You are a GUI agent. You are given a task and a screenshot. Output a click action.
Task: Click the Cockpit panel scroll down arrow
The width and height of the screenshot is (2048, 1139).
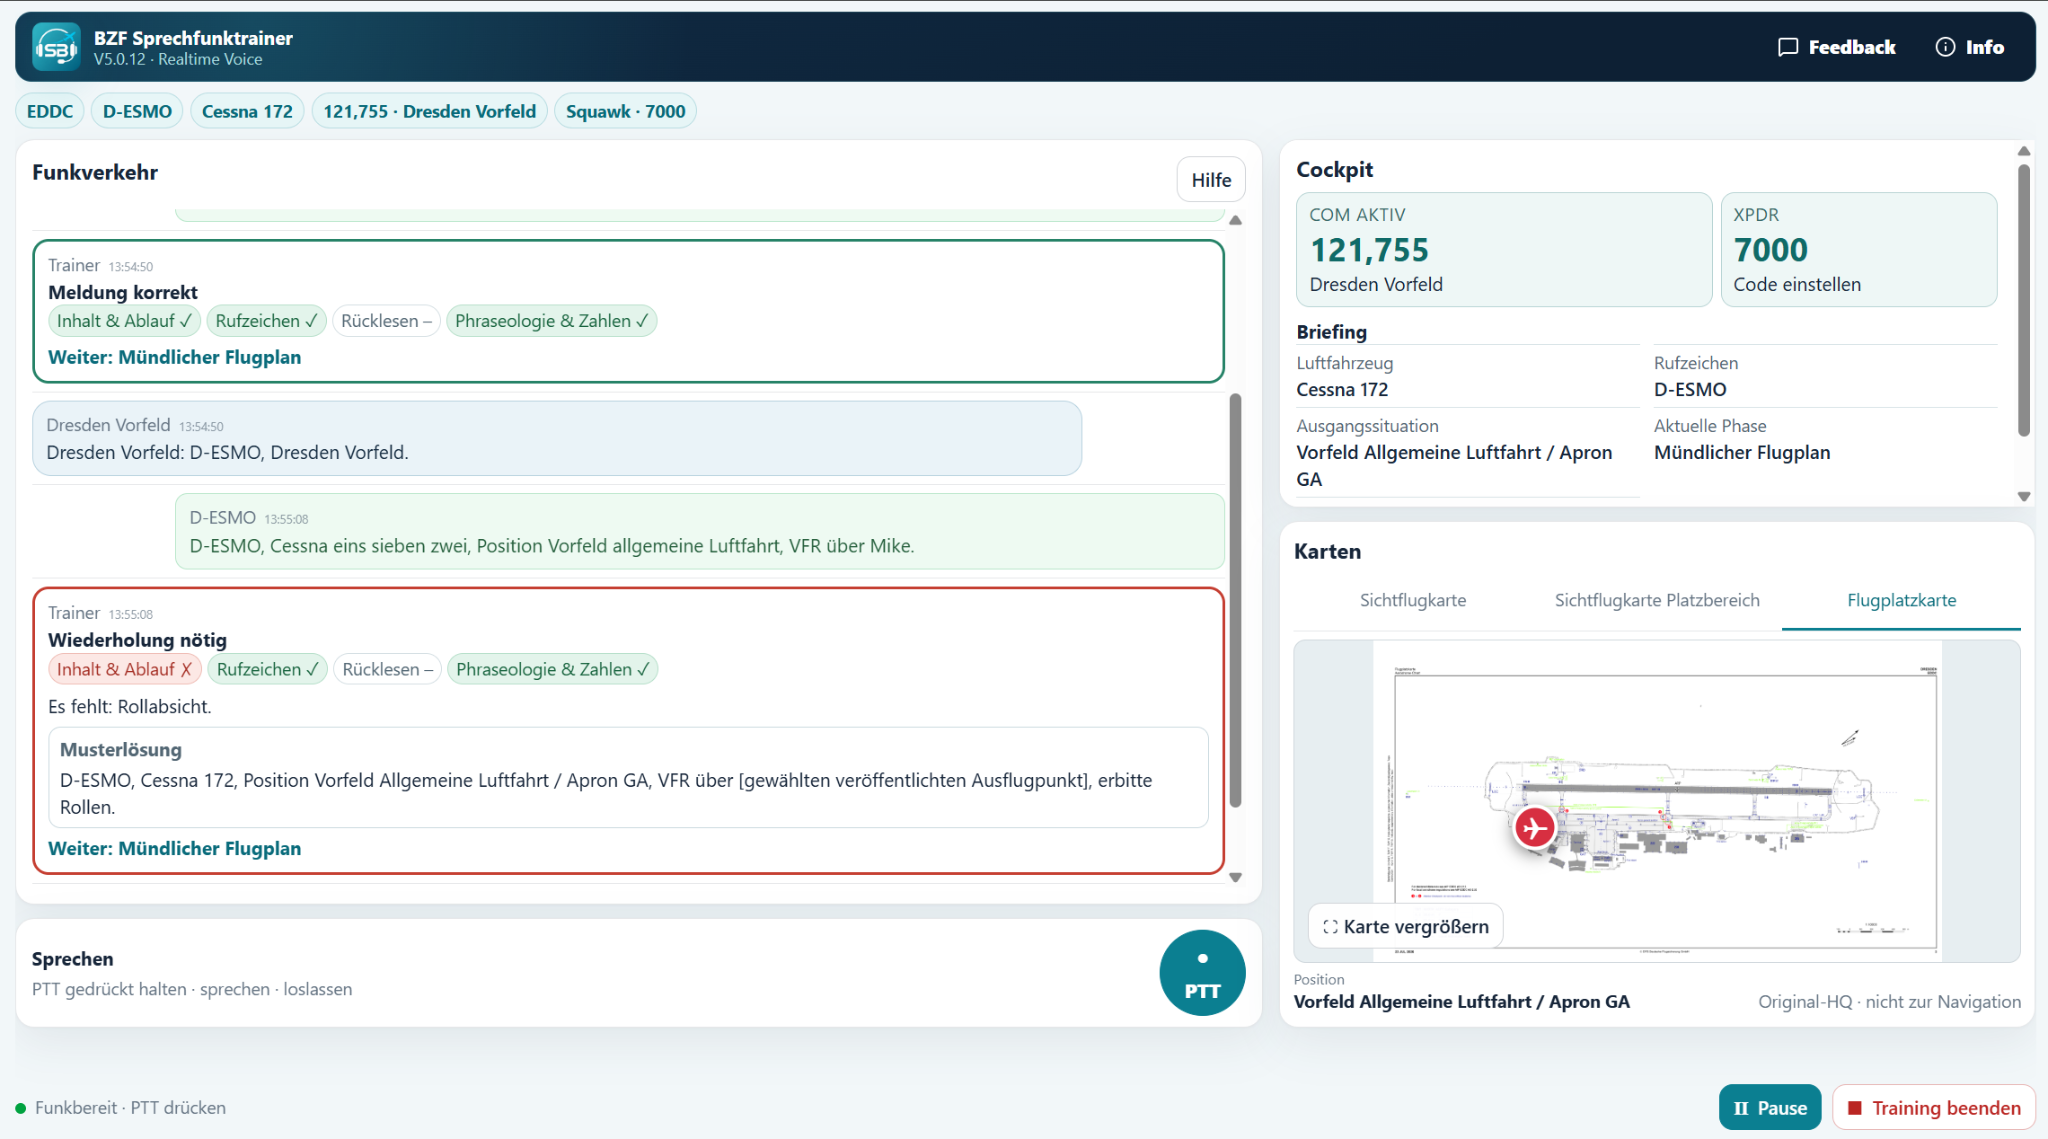[x=2024, y=496]
